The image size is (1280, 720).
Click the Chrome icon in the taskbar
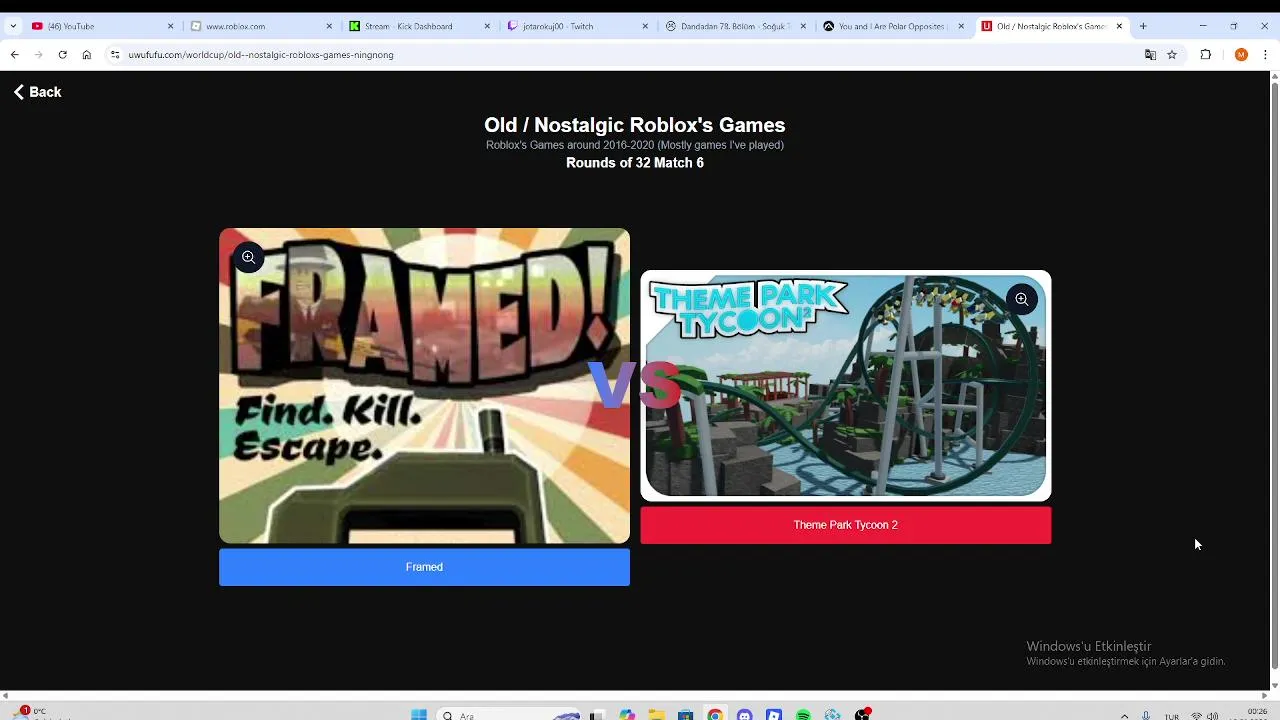point(715,715)
